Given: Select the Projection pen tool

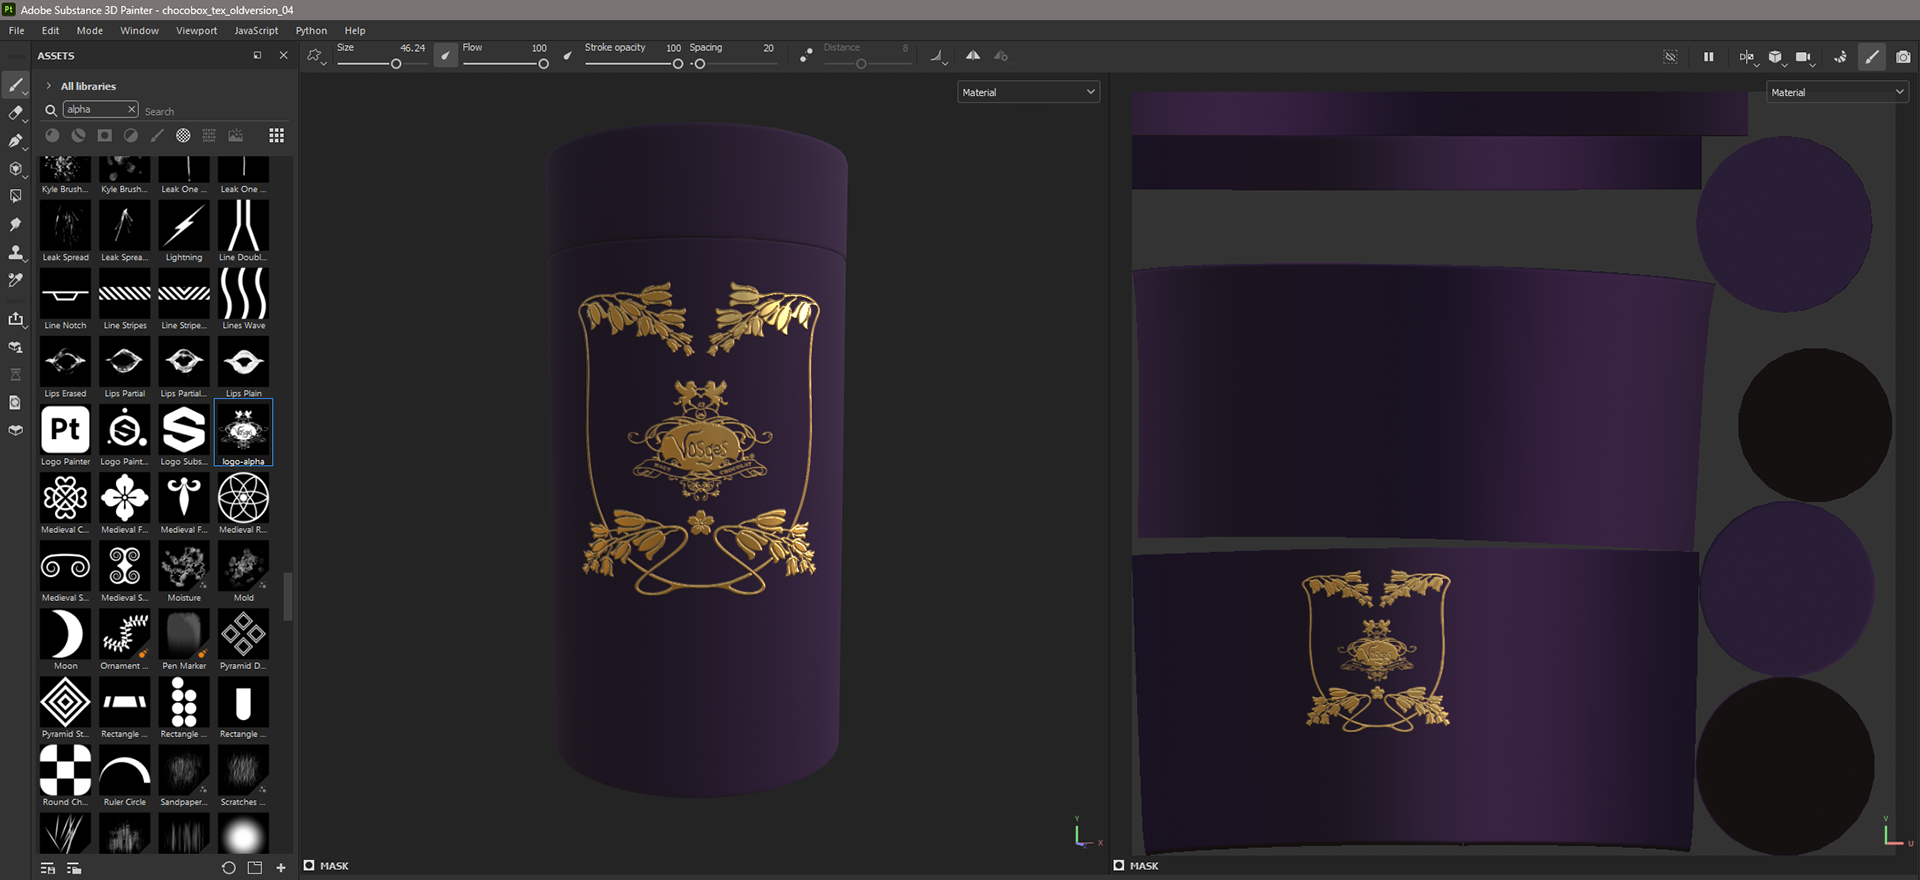Looking at the screenshot, I should click(x=15, y=141).
